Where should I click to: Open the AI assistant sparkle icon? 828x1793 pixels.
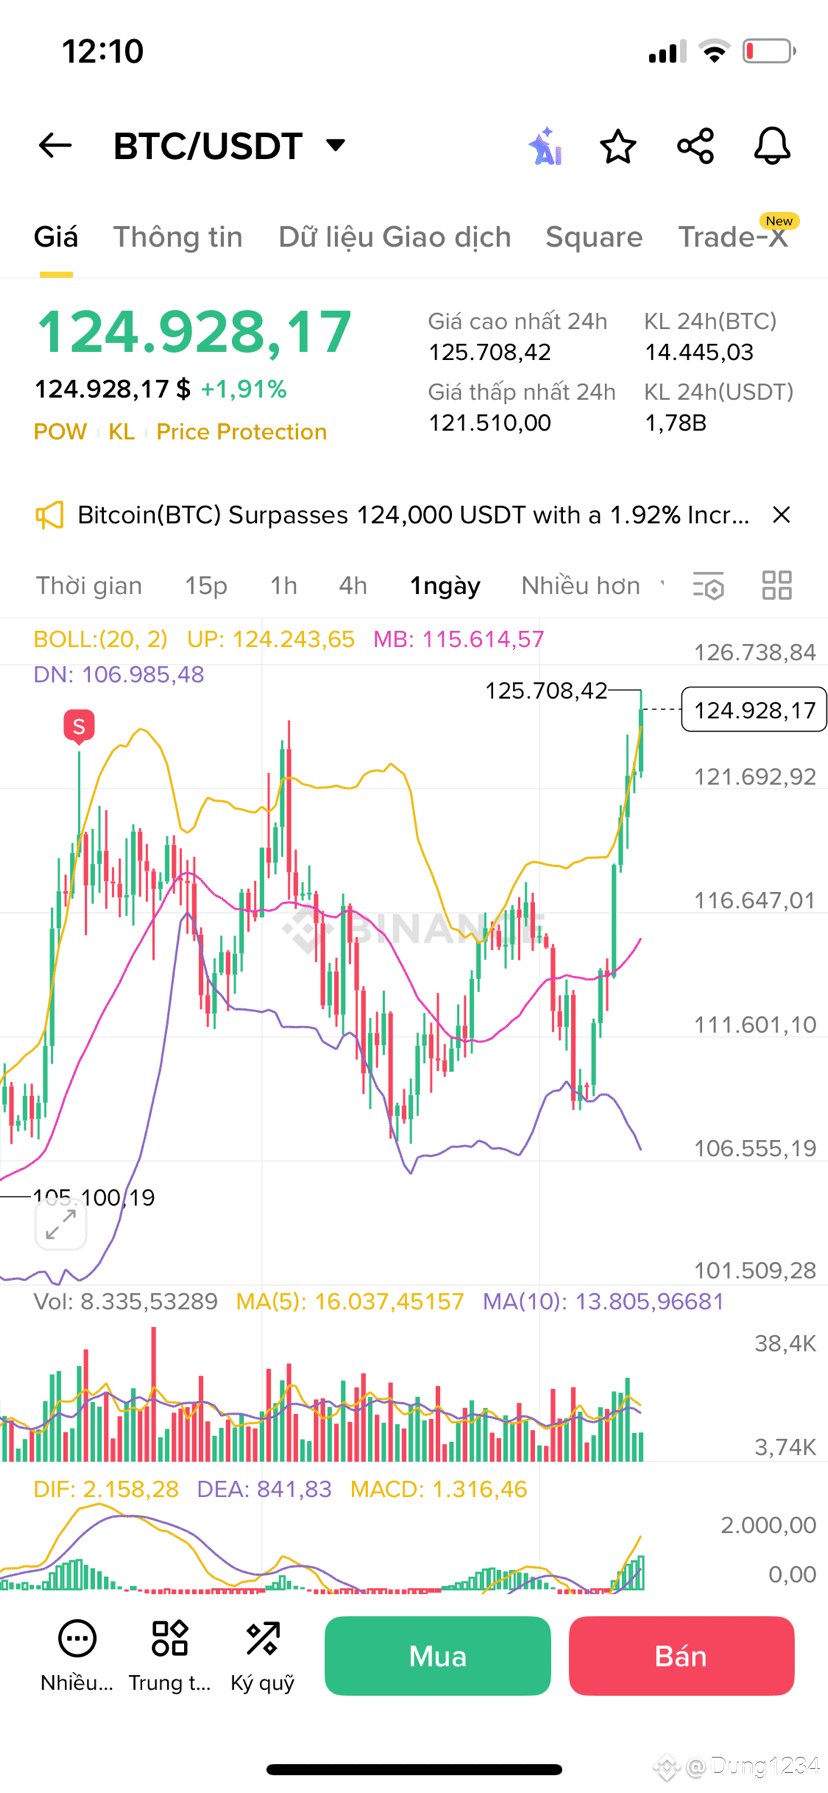tap(545, 146)
